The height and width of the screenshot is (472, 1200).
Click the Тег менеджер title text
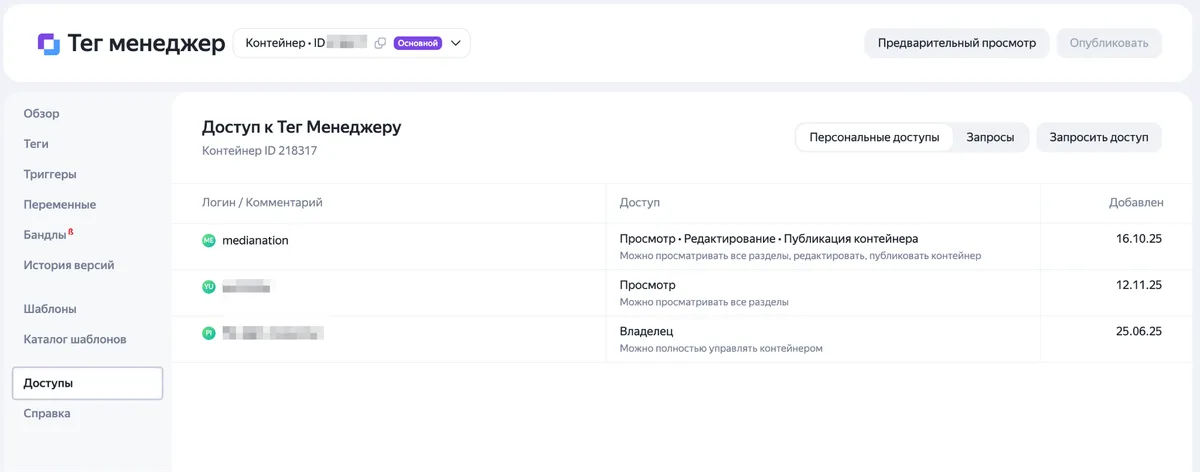pyautogui.click(x=146, y=44)
